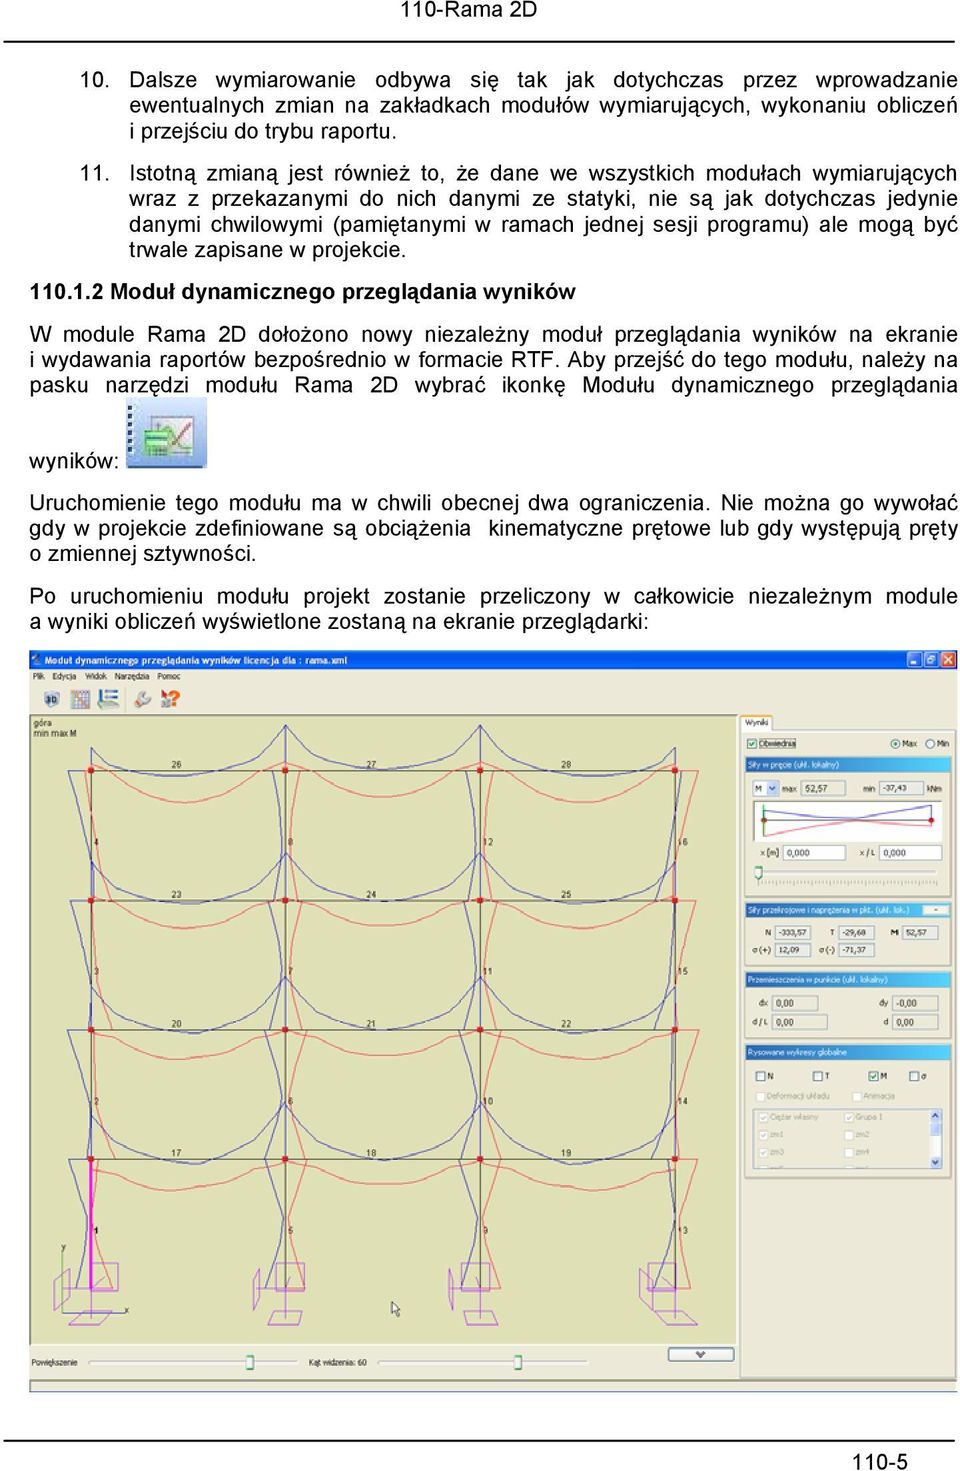
Task: Open the Edycja menu
Action: point(64,676)
